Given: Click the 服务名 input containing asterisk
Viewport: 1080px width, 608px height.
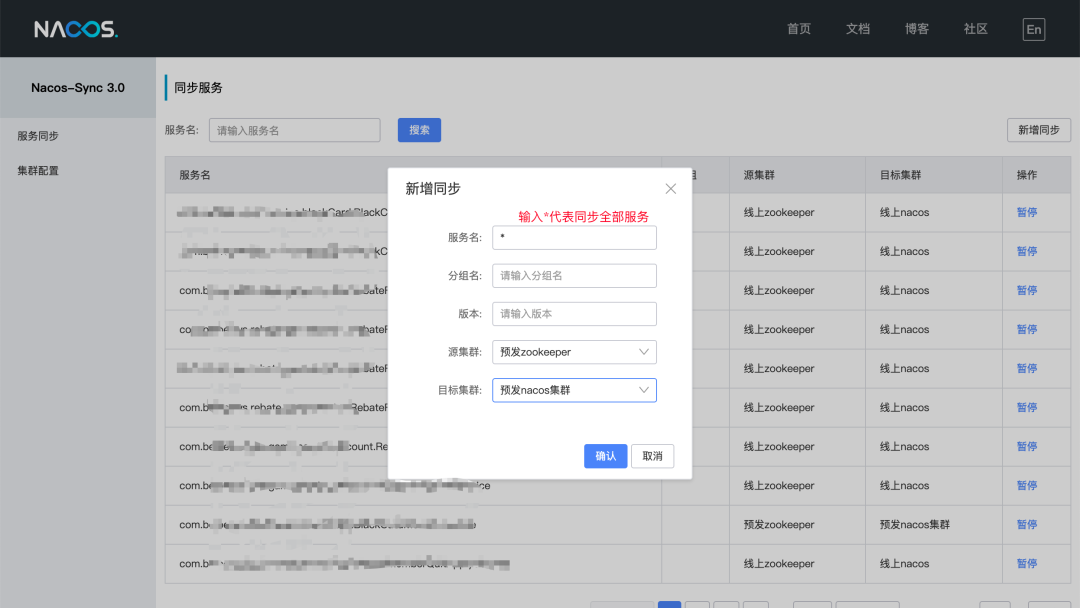Looking at the screenshot, I should (574, 237).
